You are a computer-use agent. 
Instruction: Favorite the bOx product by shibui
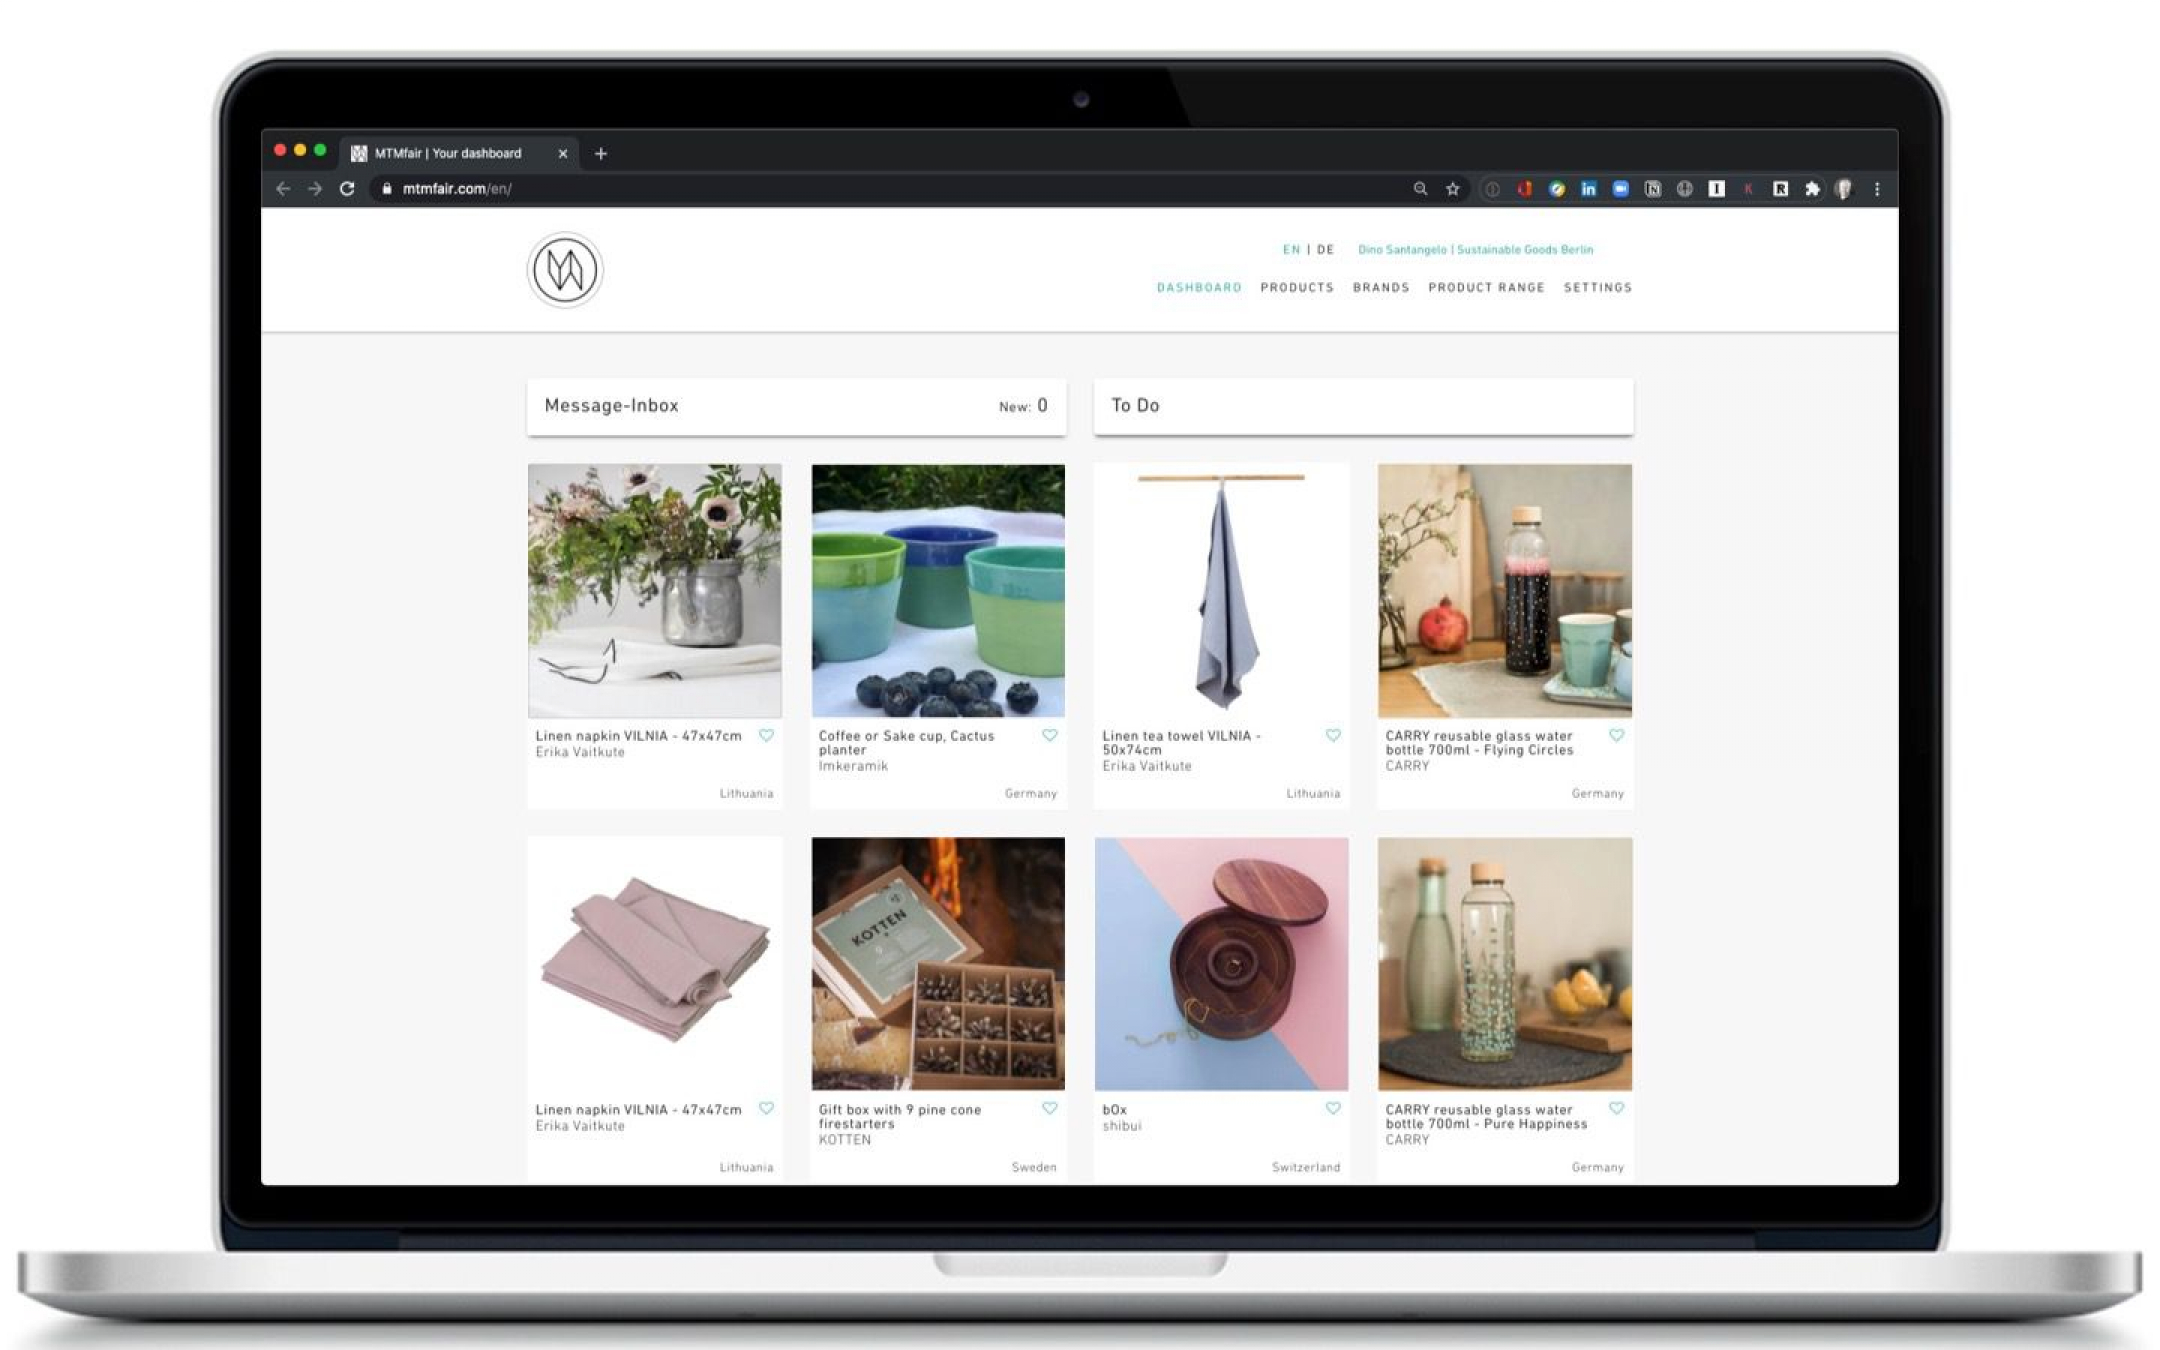1332,1108
